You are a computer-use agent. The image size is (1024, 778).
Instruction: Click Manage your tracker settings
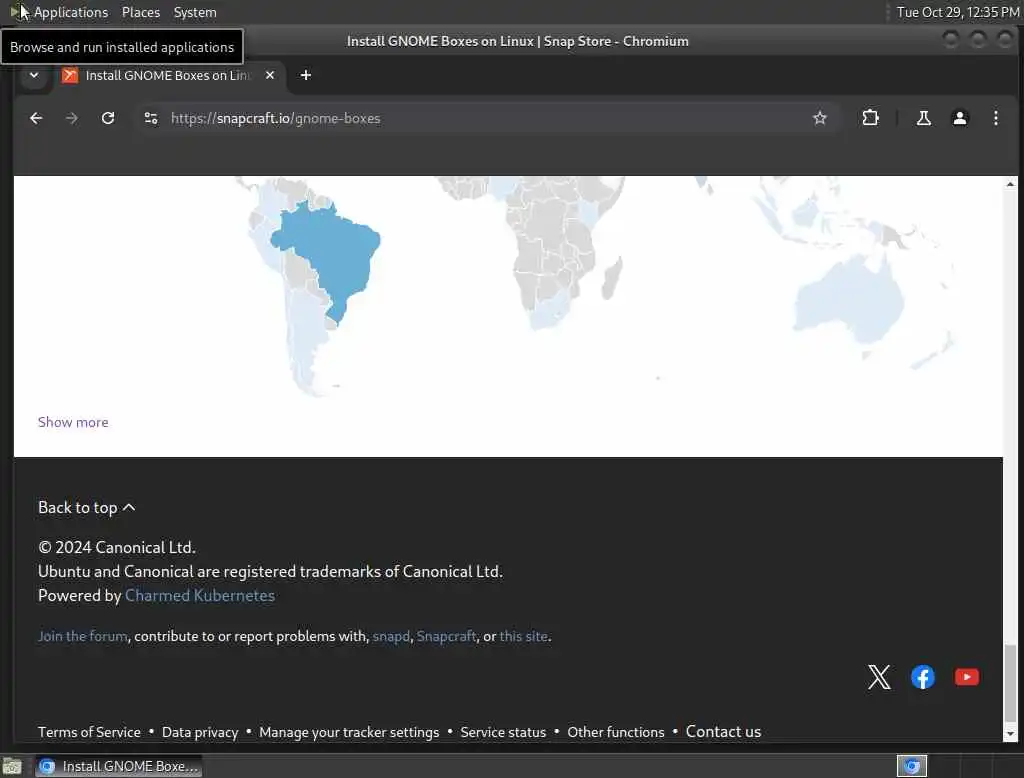click(x=349, y=732)
